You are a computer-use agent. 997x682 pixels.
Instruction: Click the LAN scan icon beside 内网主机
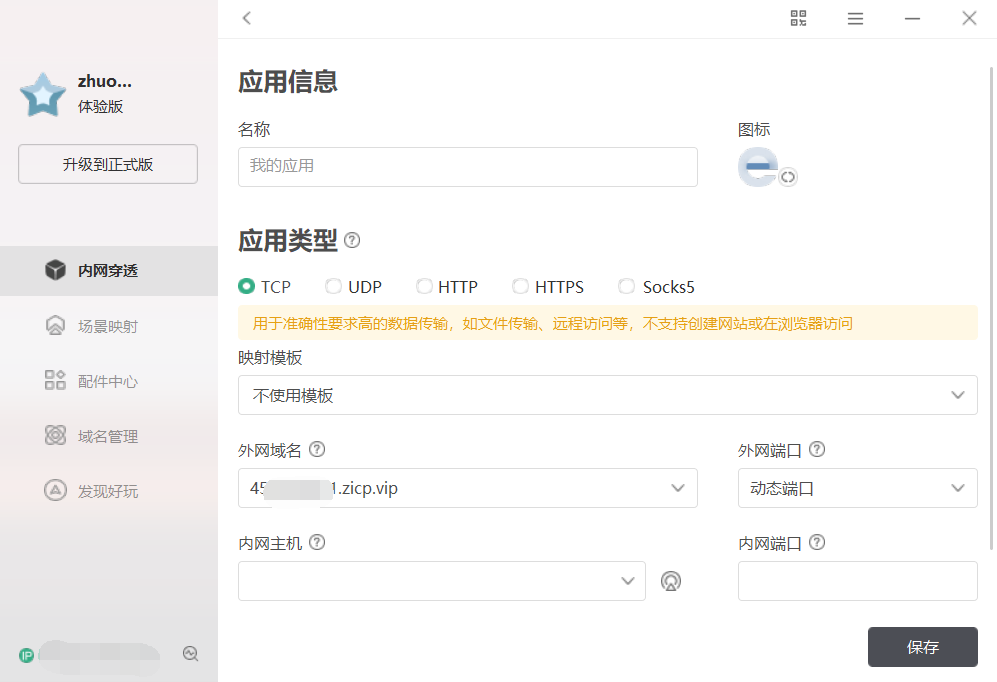coord(671,581)
